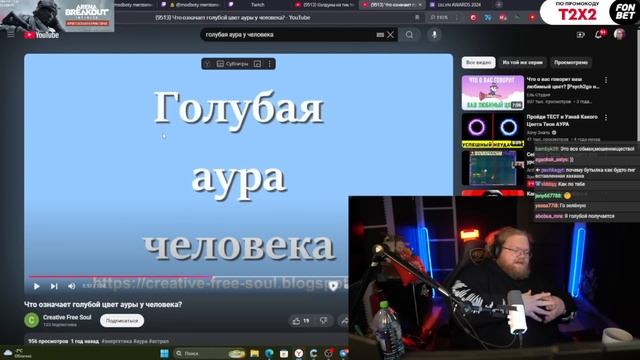
Task: Open the favorite color video thumbnail
Action: pos(493,93)
